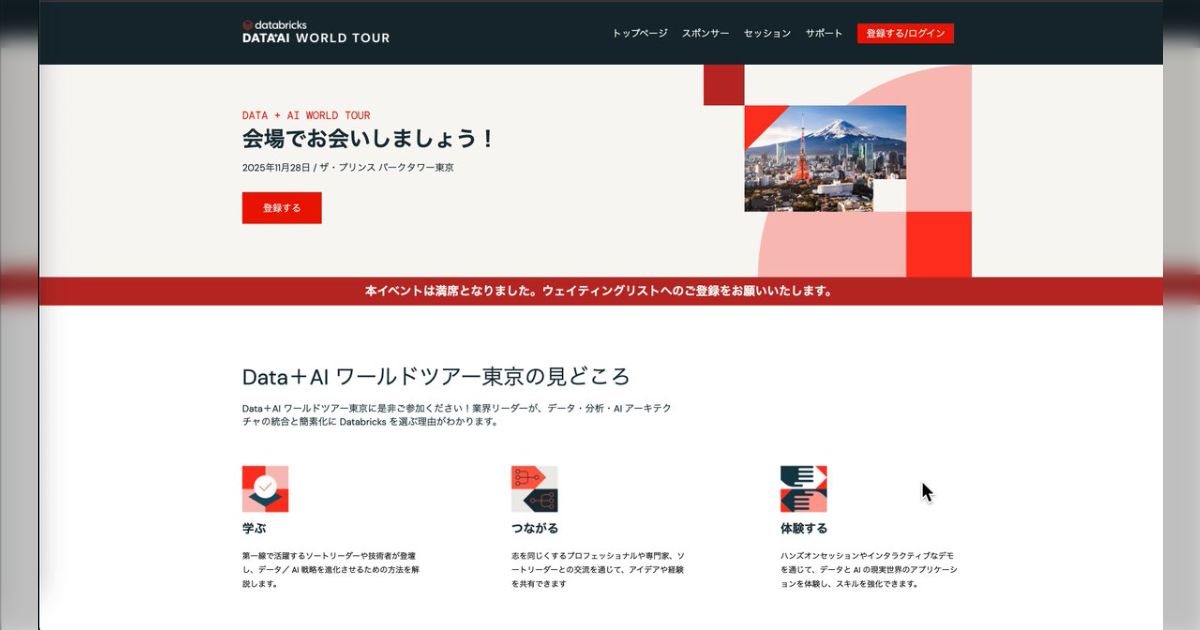Image resolution: width=1200 pixels, height=630 pixels.
Task: Open the セッション section
Action: point(765,32)
